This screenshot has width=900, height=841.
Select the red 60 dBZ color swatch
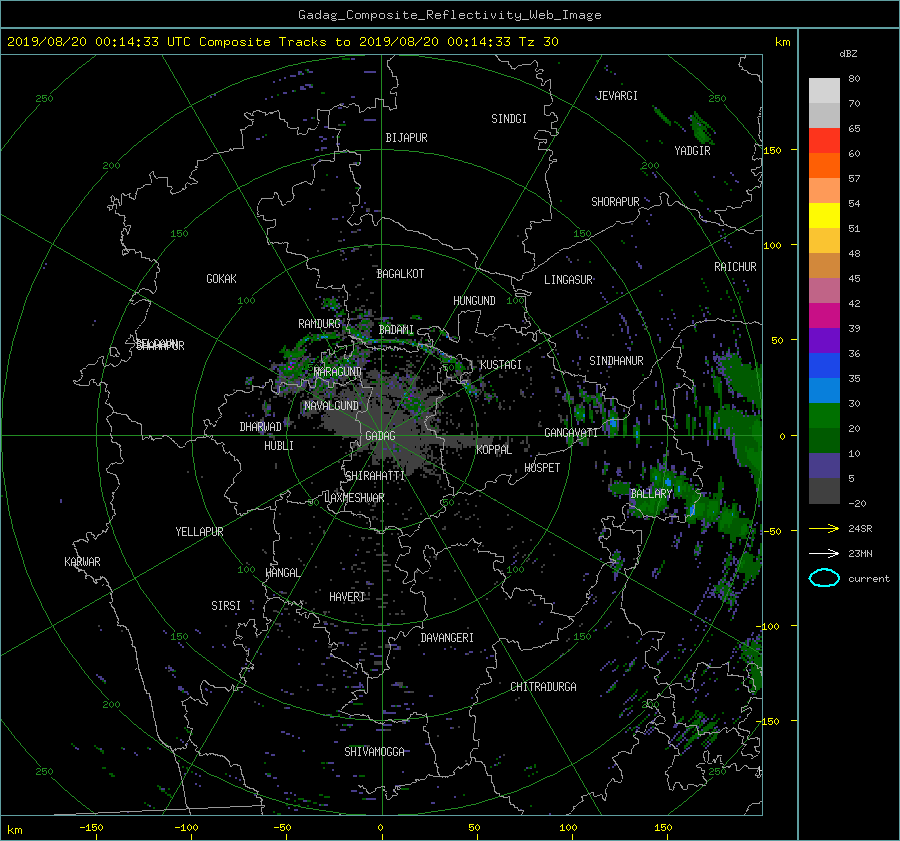(824, 141)
